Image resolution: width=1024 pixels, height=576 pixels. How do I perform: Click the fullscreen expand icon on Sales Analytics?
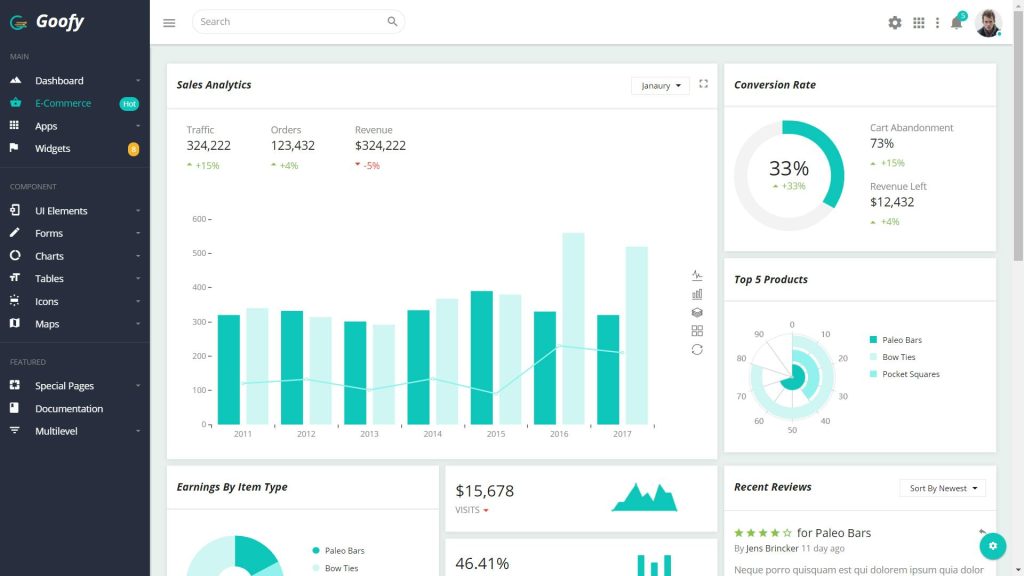703,85
